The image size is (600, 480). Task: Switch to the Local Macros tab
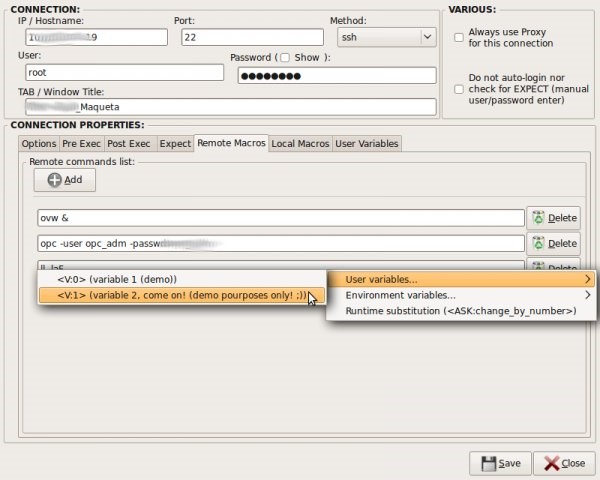pyautogui.click(x=300, y=144)
